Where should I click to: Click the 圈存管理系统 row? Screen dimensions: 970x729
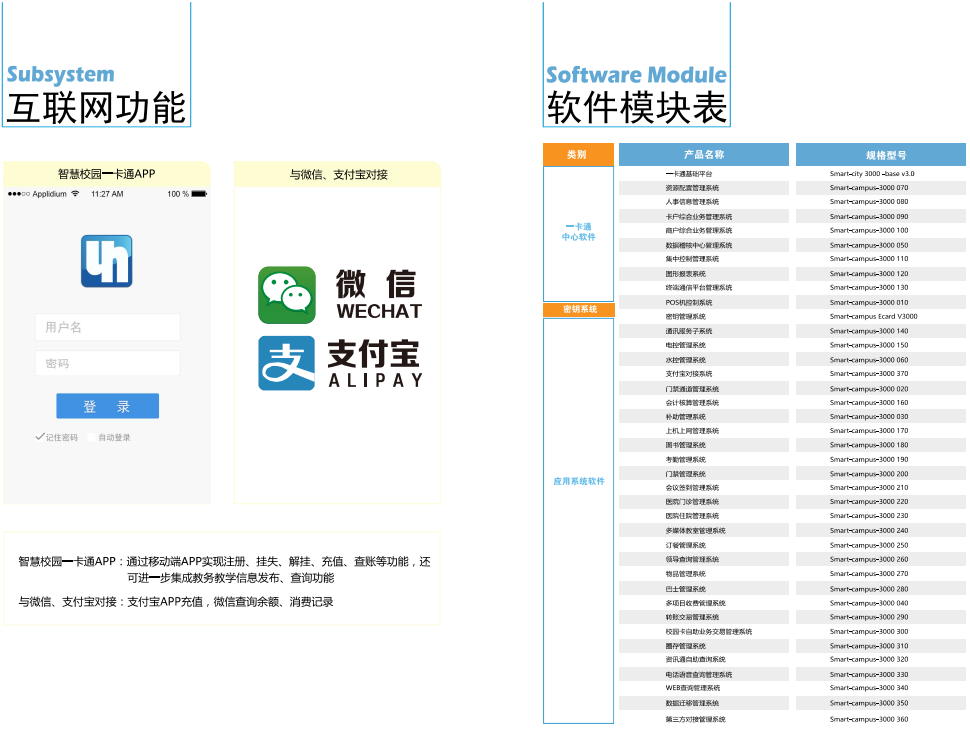tap(704, 646)
